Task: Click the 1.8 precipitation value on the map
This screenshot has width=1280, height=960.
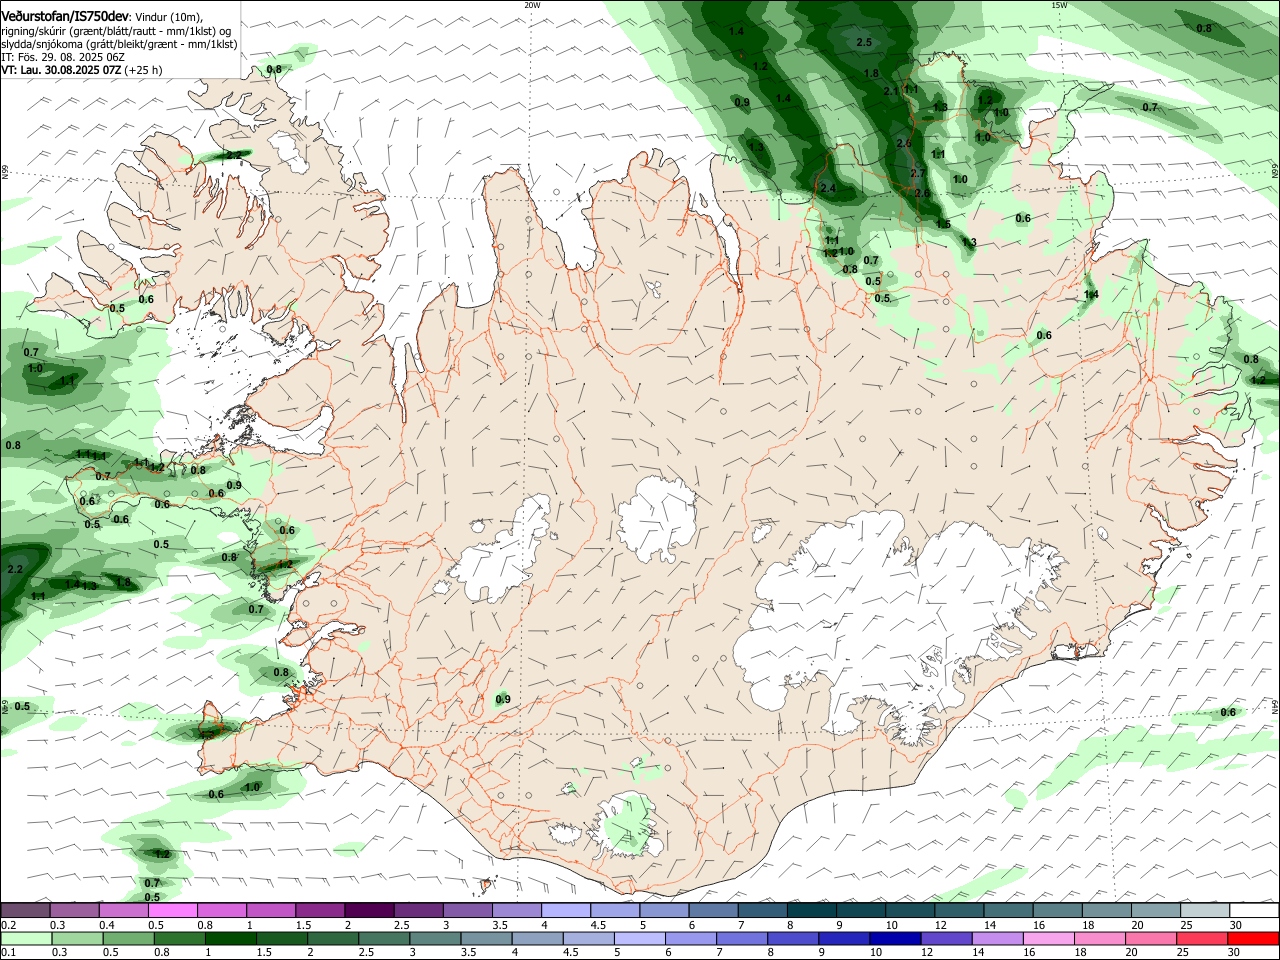Action: 871,73
